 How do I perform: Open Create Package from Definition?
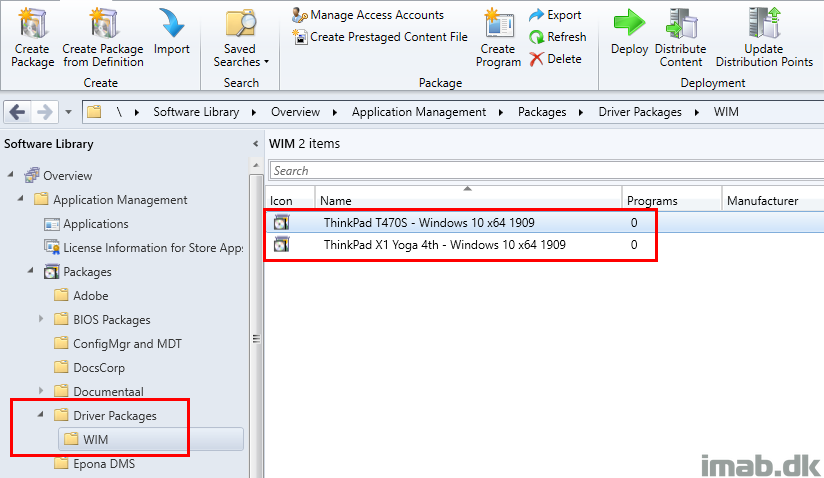pos(102,38)
